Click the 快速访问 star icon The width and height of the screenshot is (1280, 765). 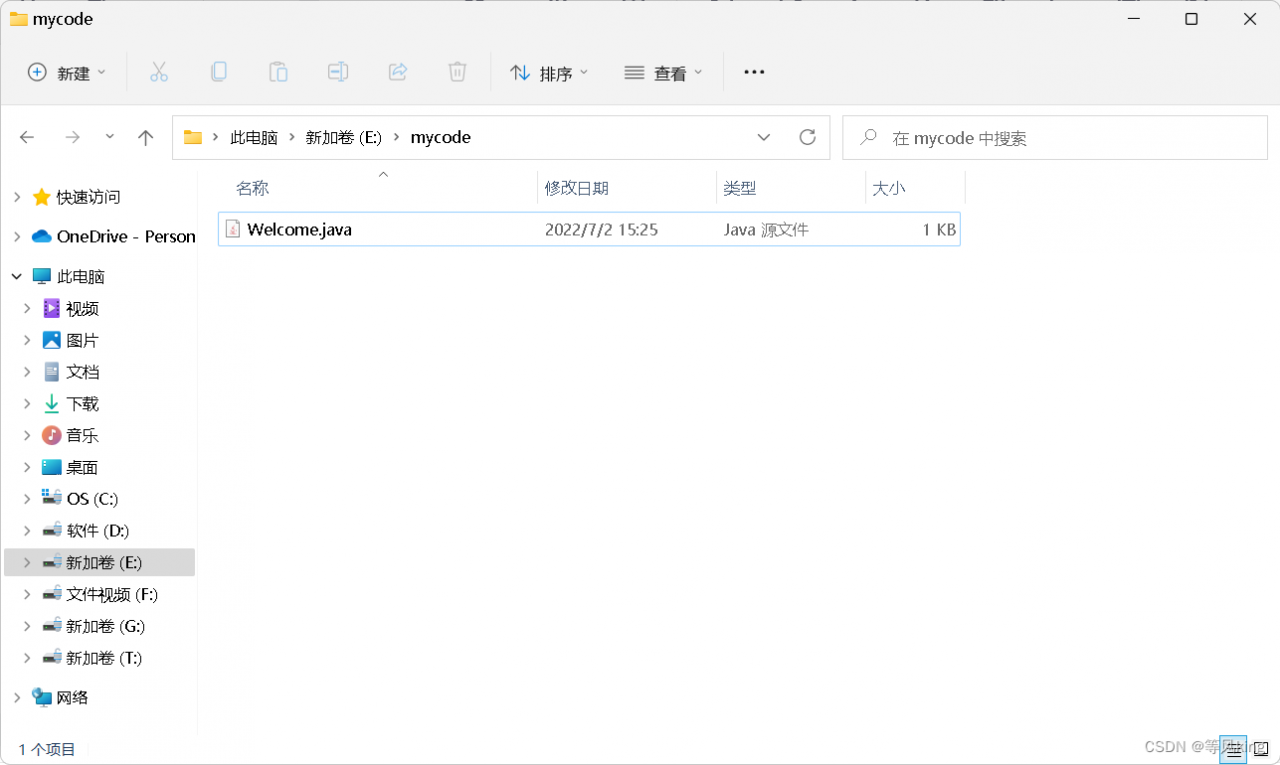click(x=42, y=197)
